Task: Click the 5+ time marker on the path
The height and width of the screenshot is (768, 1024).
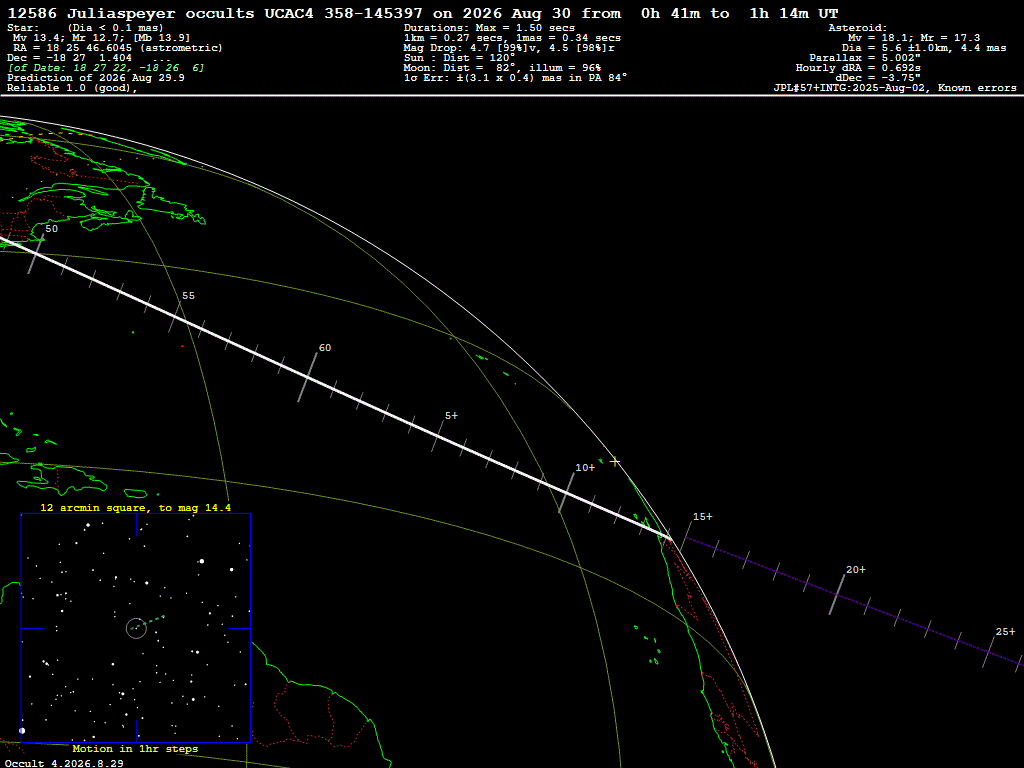Action: [451, 416]
